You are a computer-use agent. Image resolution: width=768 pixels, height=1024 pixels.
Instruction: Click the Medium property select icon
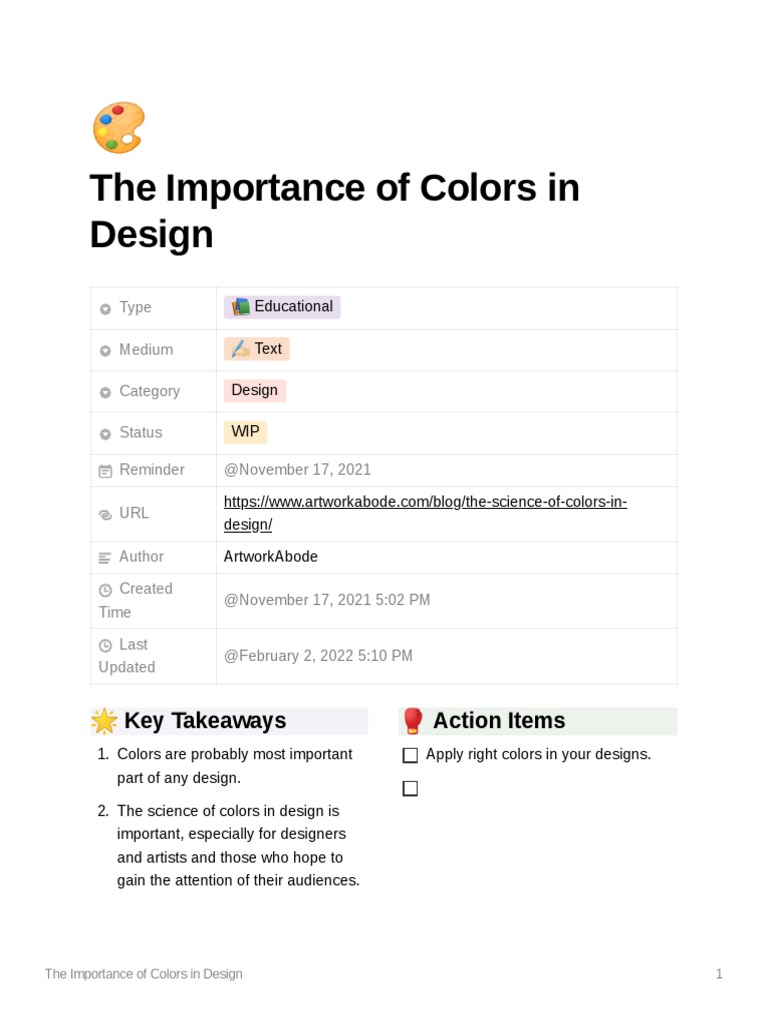click(105, 351)
